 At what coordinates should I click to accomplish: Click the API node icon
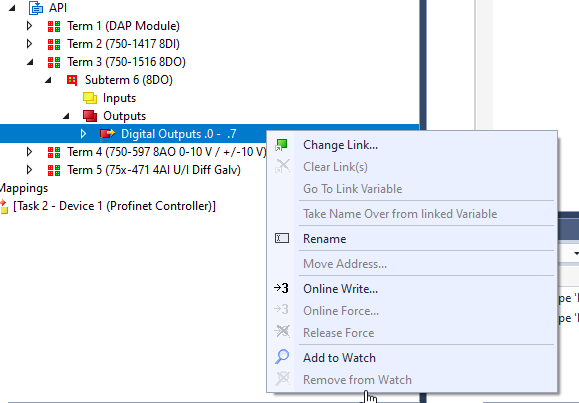coord(36,7)
